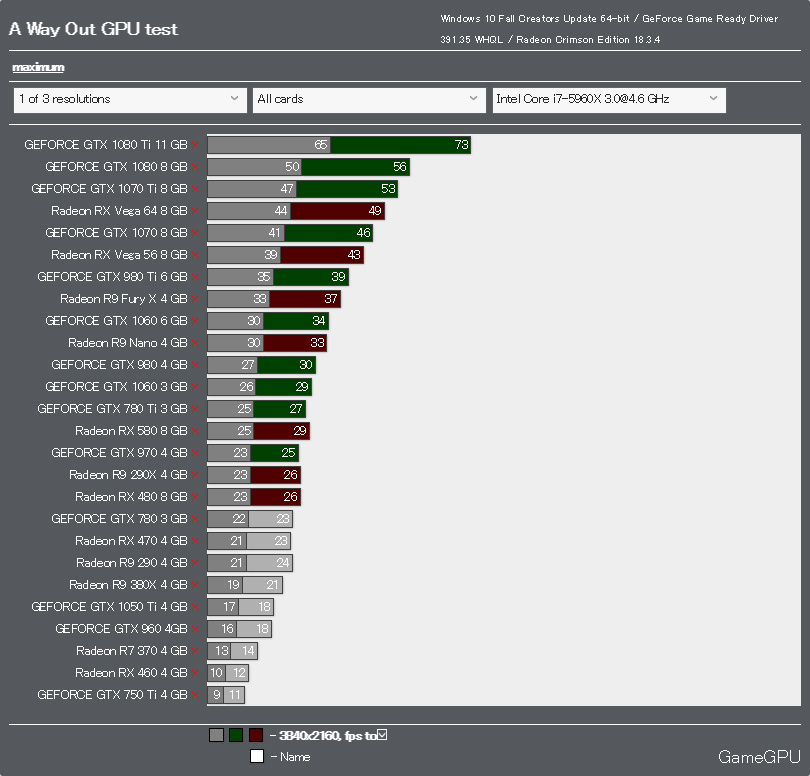Click the dark red legend color swatch
Screen dimensions: 810x776
point(256,735)
